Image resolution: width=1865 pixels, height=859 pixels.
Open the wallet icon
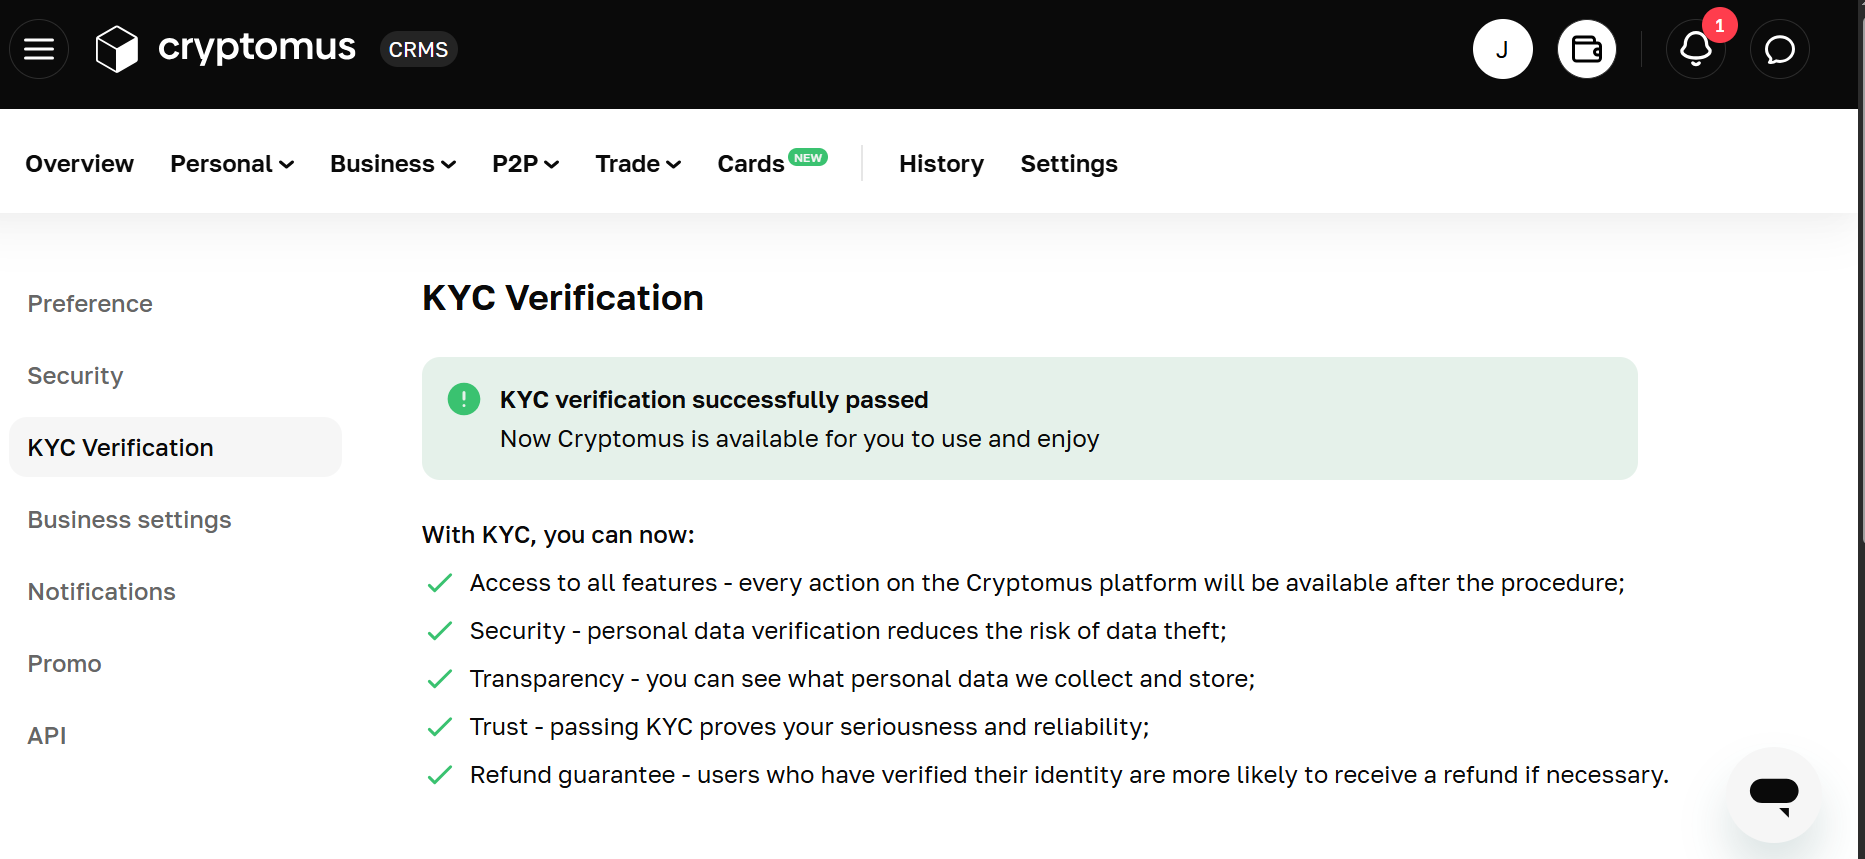coord(1587,49)
